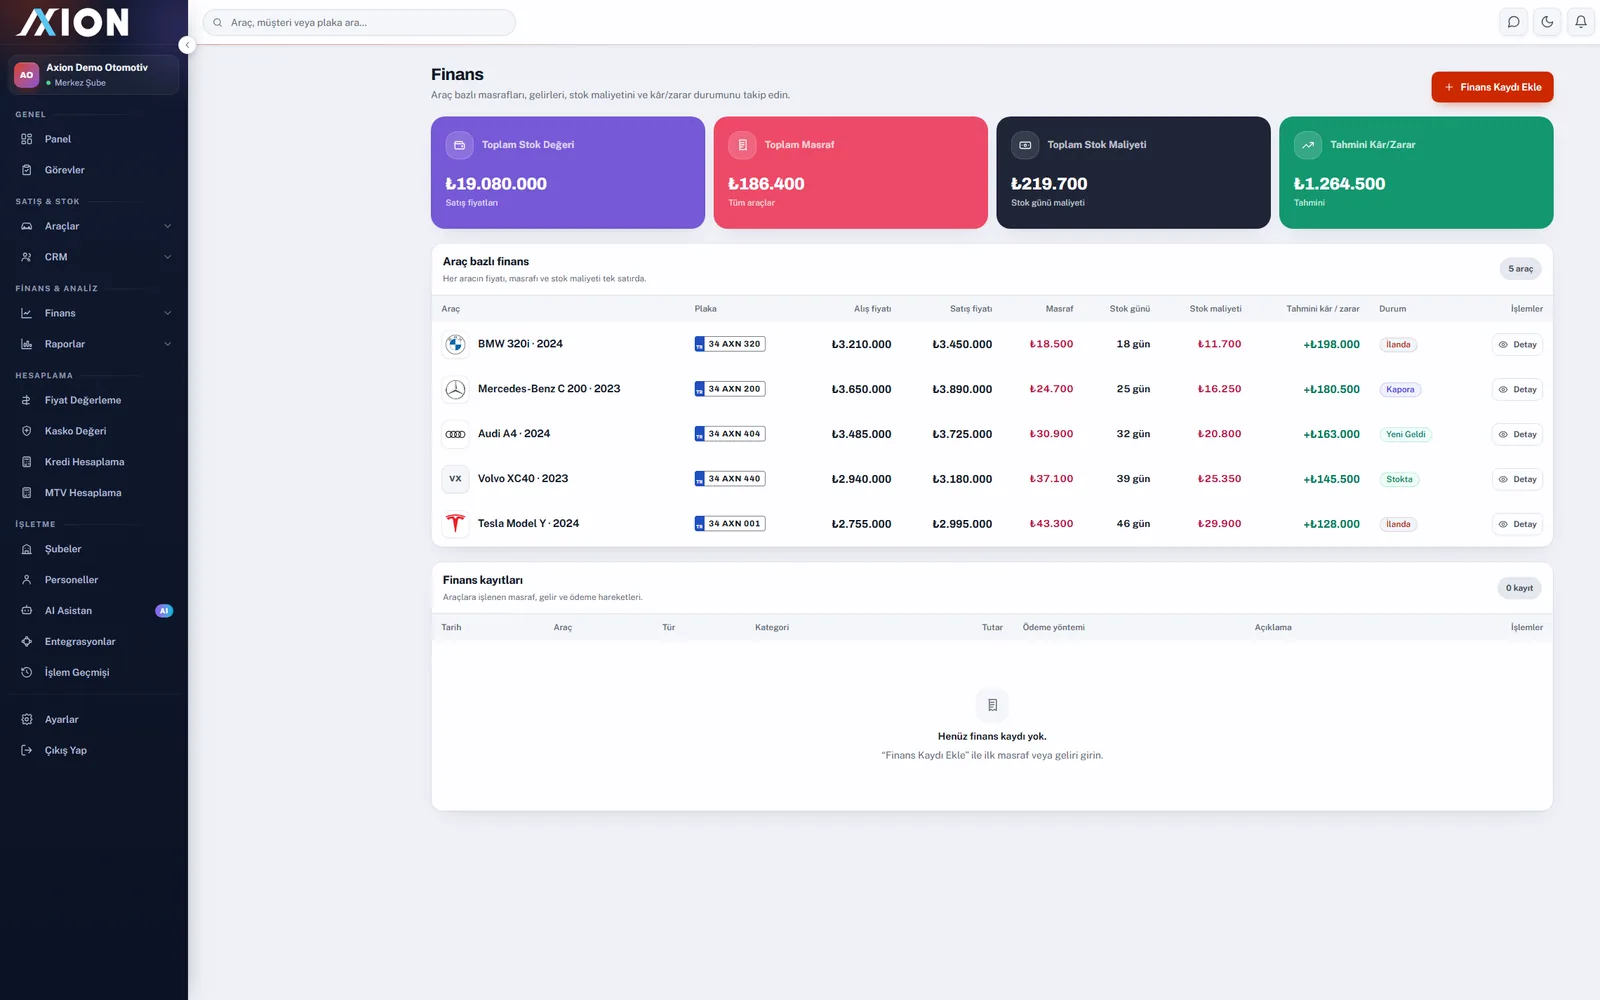Click the Toplam Stok Değeri card icon

459,145
